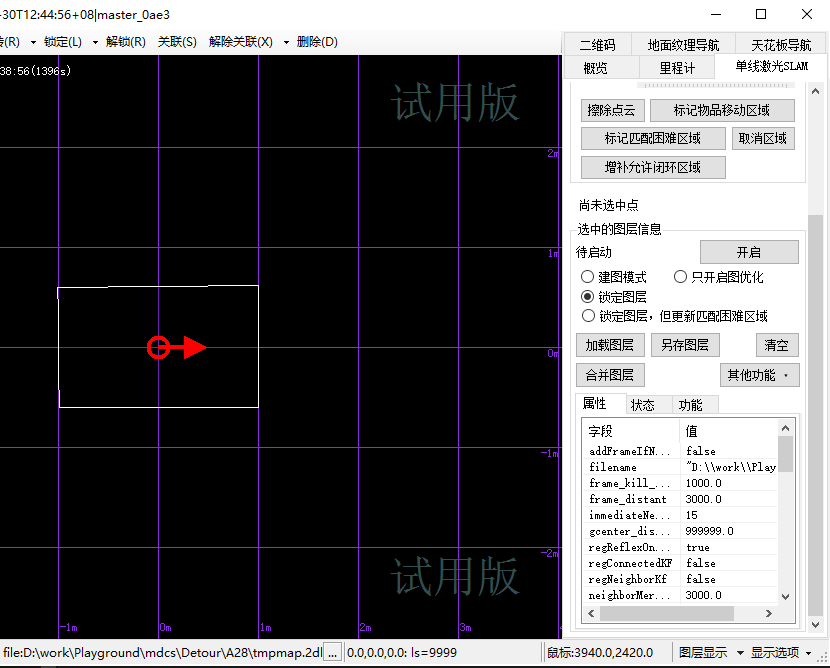Click the filename value cell in properties
Screen dimensions: 830x668
[730, 467]
